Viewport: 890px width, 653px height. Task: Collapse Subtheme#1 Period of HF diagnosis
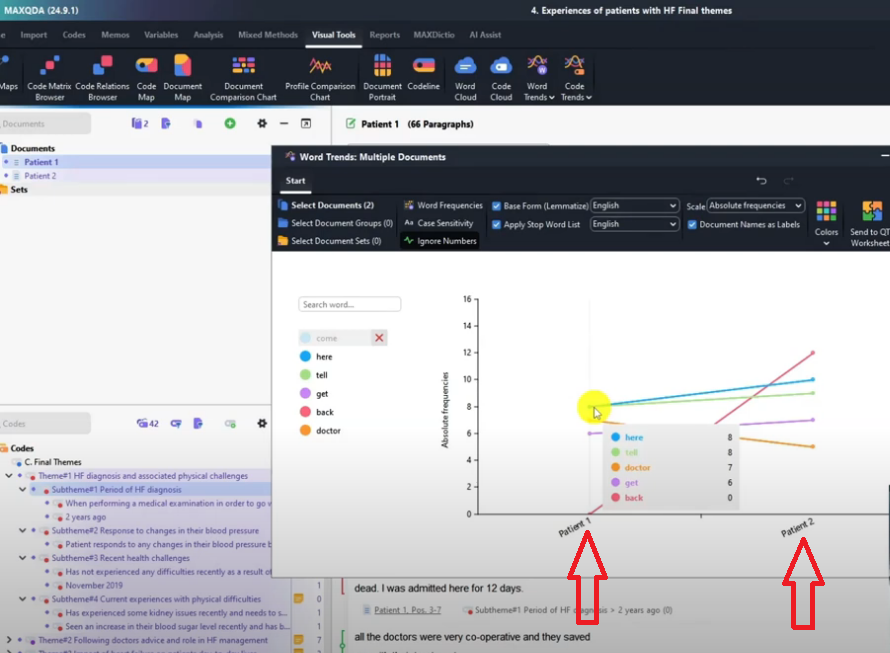coord(23,489)
